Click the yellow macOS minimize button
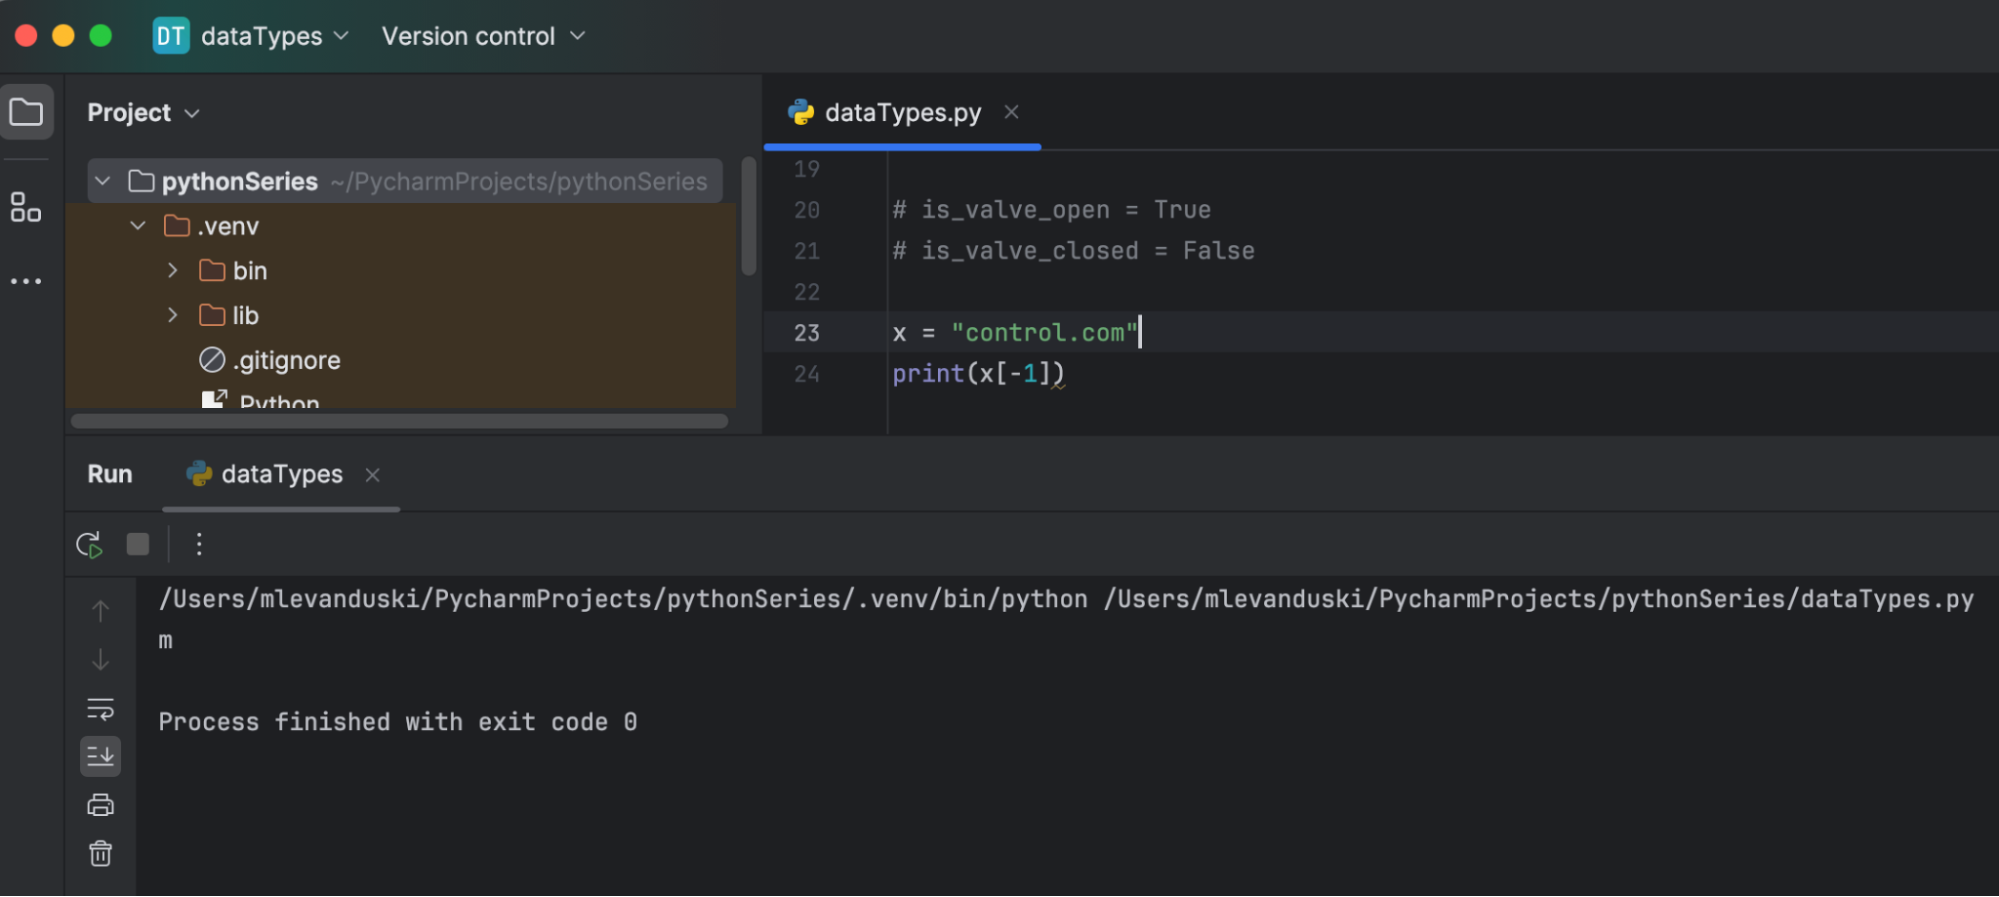1999x897 pixels. tap(63, 36)
